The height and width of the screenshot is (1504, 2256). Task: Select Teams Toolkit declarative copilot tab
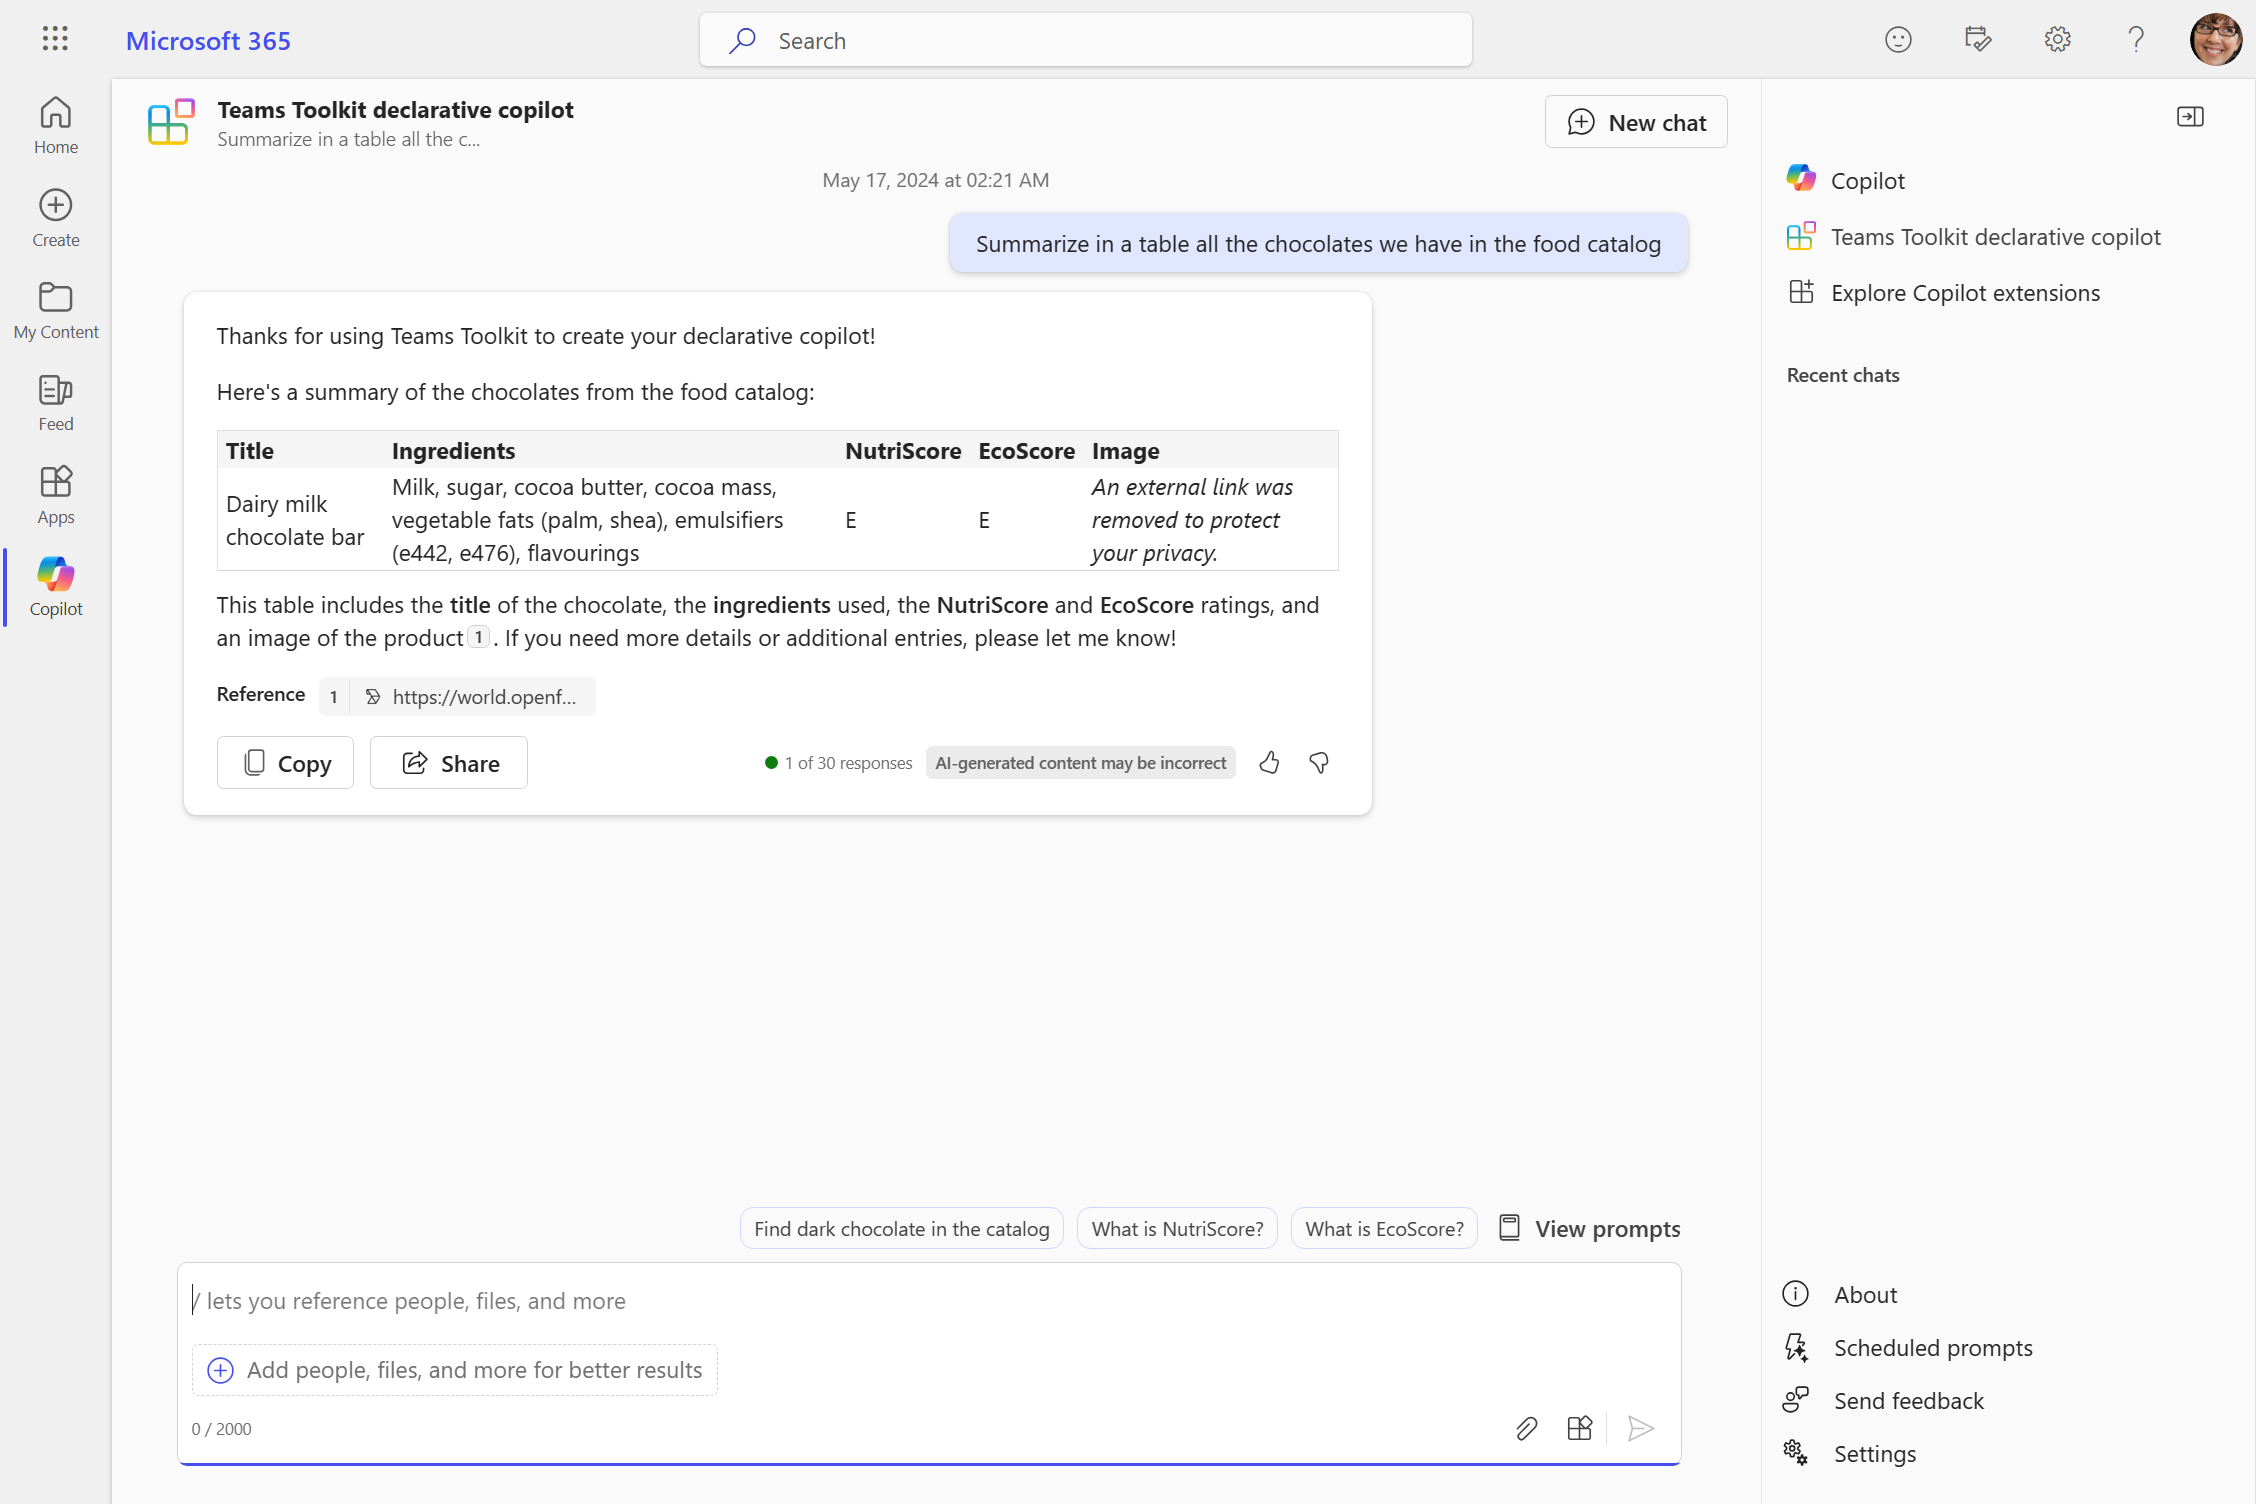point(1996,237)
